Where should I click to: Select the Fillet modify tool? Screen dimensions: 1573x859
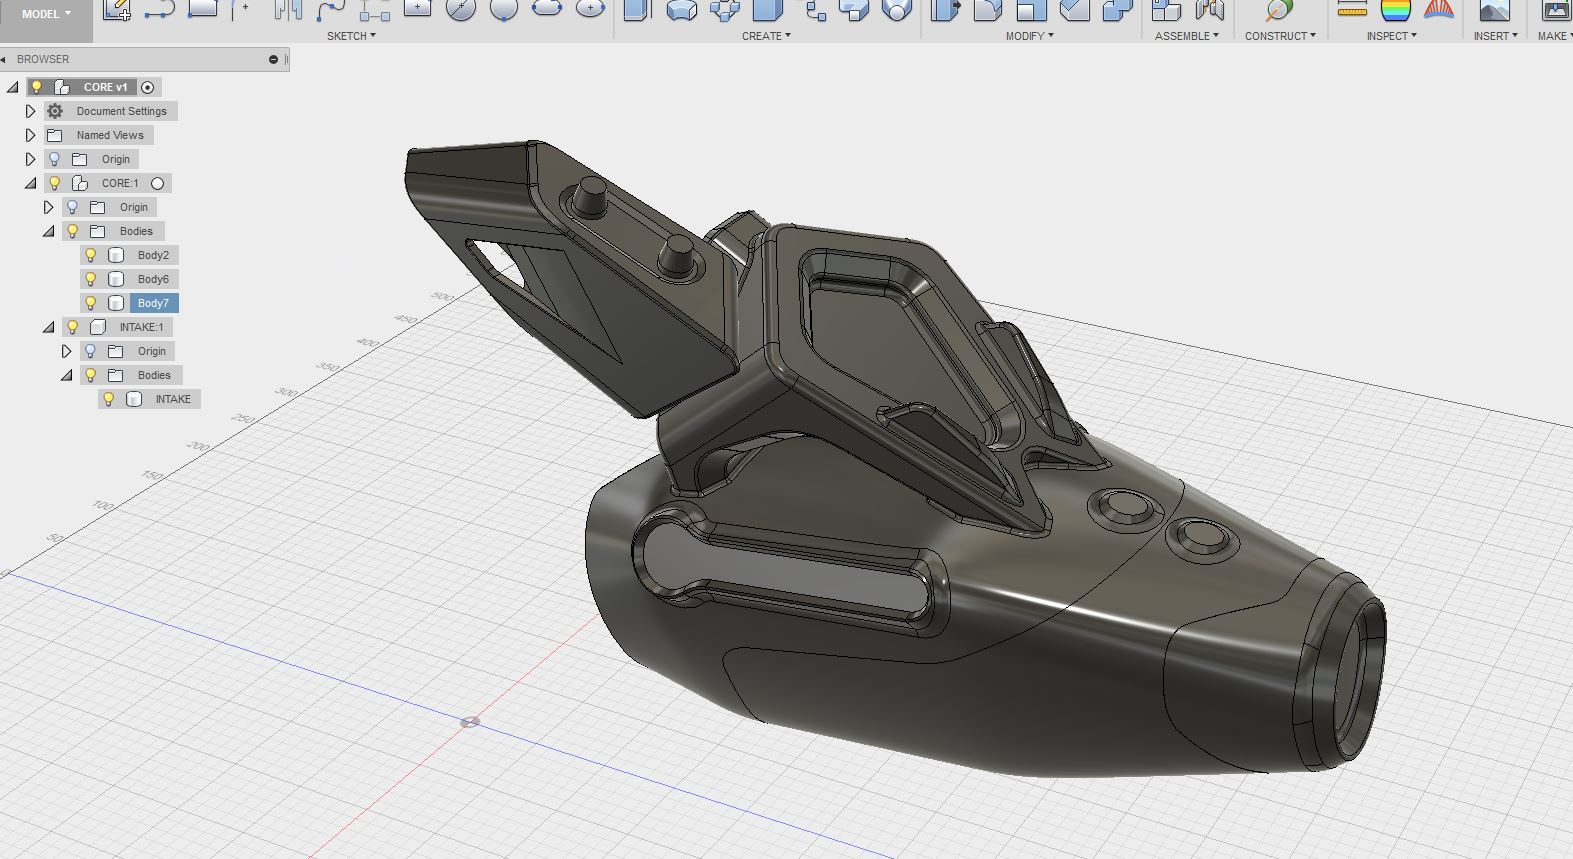pyautogui.click(x=988, y=10)
